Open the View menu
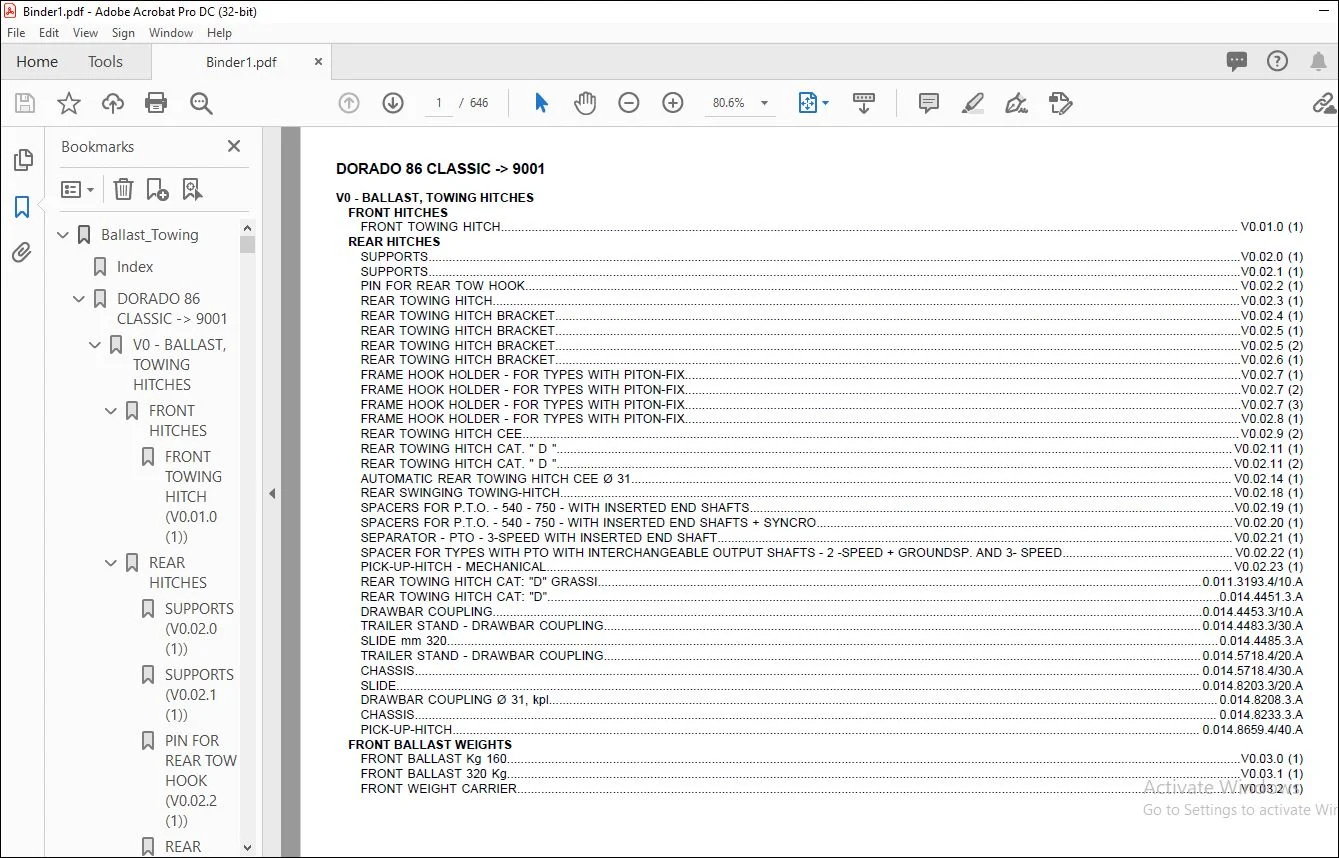The image size is (1339, 858). click(x=85, y=33)
